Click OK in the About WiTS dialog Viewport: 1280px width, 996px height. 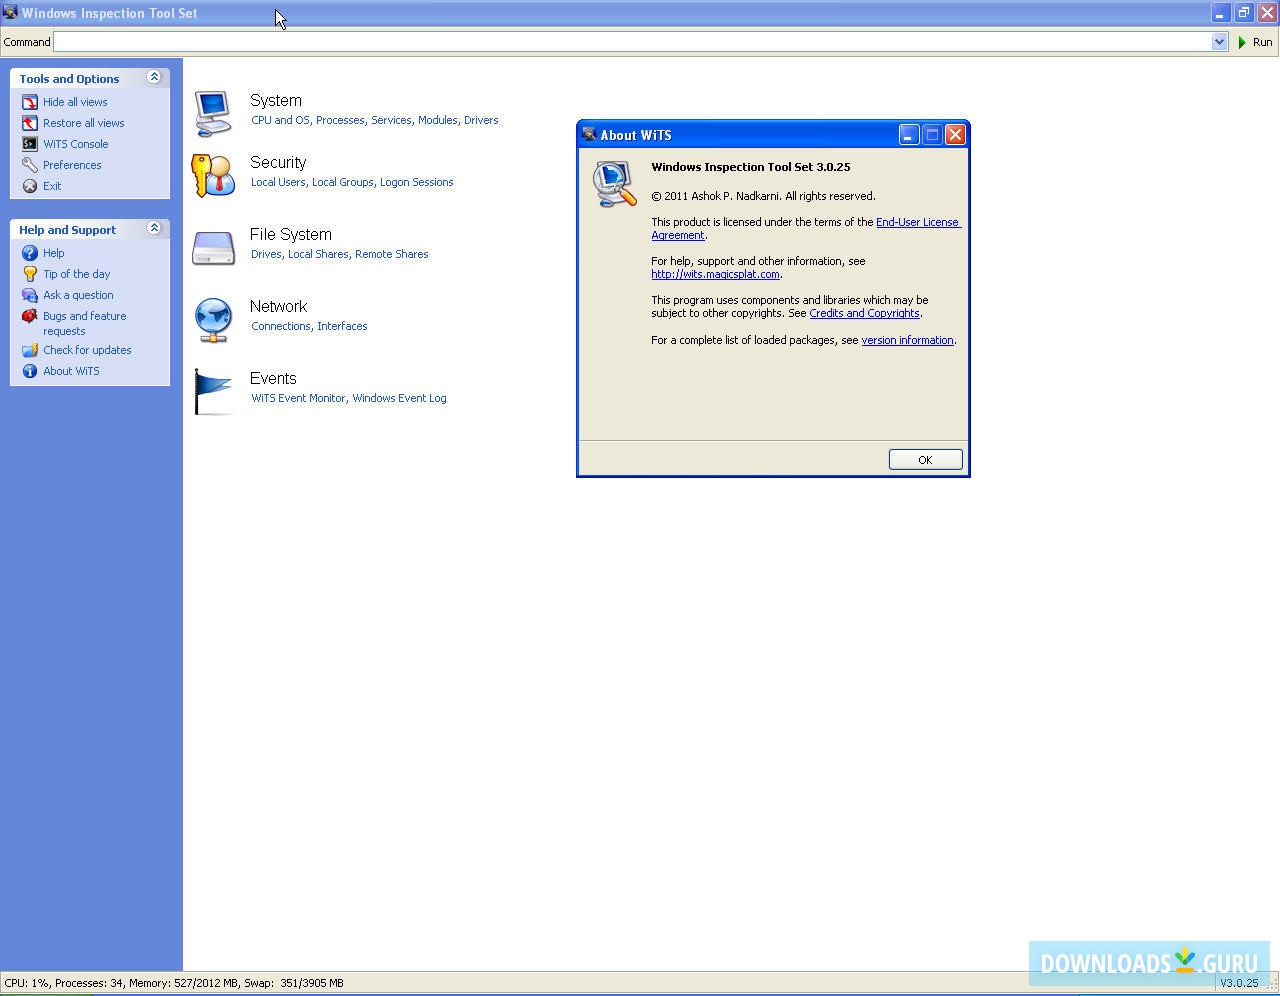coord(925,460)
